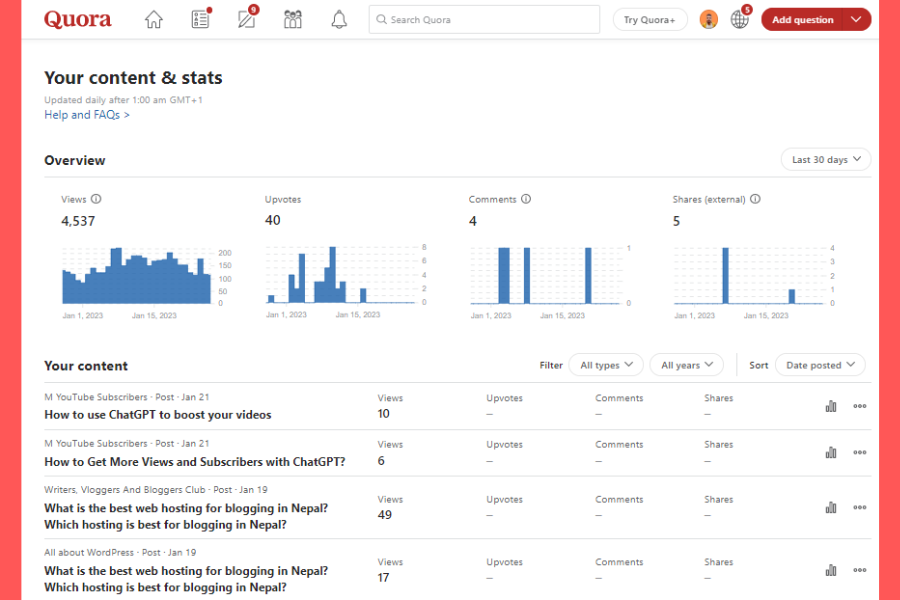Open more options for All about WordPress post
The image size is (900, 600).
(859, 570)
